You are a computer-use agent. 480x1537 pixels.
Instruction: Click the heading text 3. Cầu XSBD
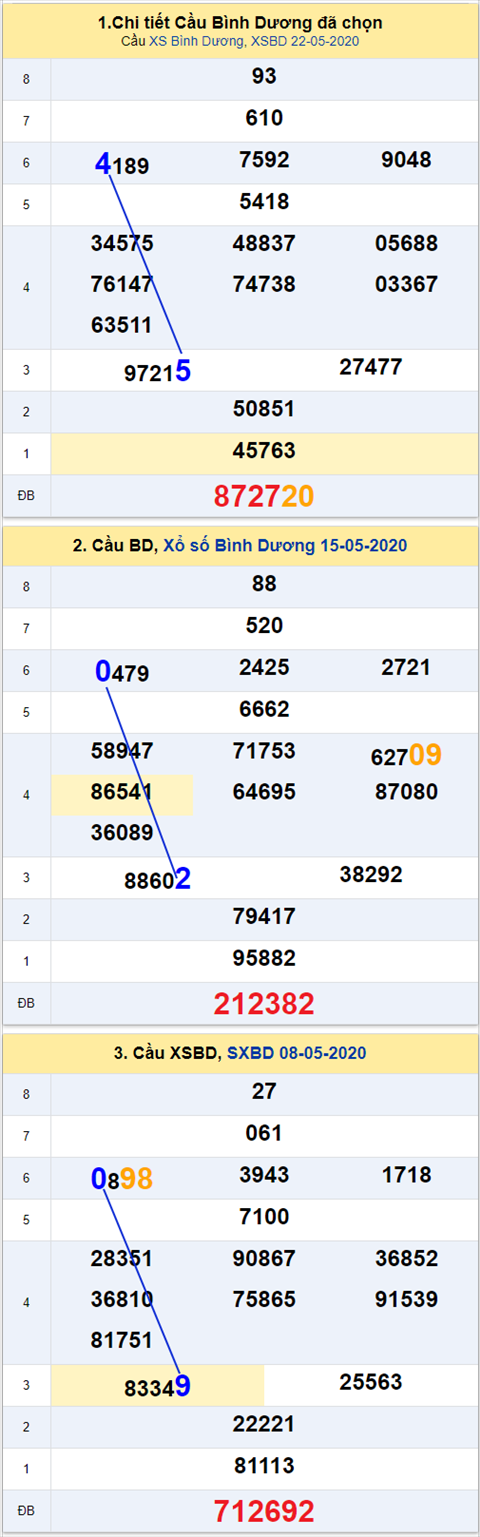166,1052
